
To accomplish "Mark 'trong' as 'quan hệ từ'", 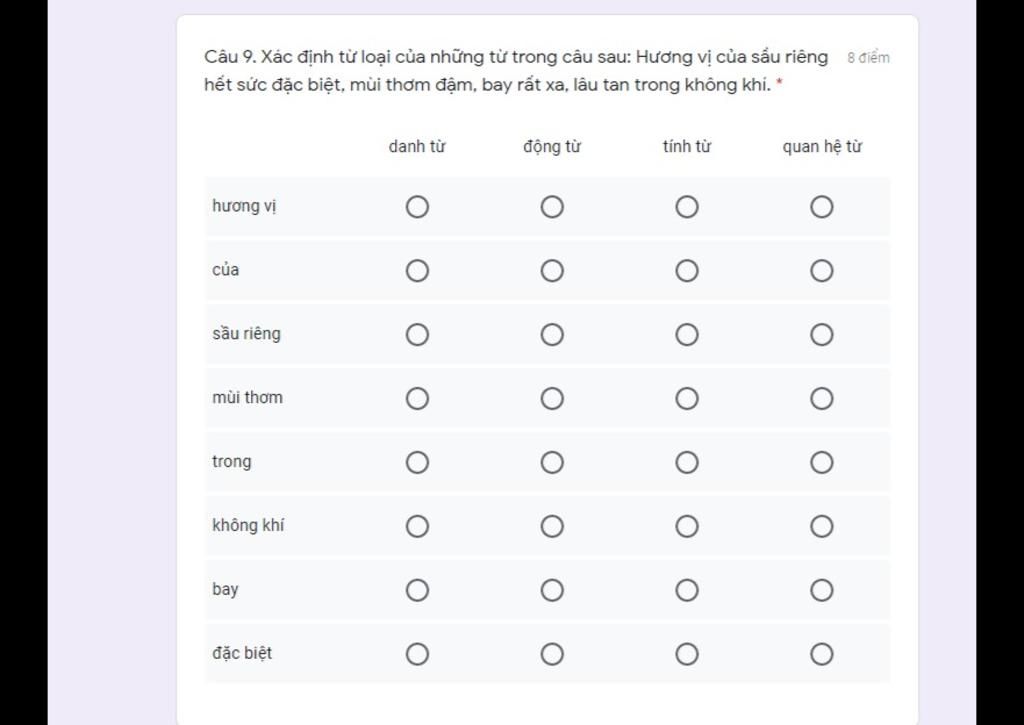I will 821,462.
